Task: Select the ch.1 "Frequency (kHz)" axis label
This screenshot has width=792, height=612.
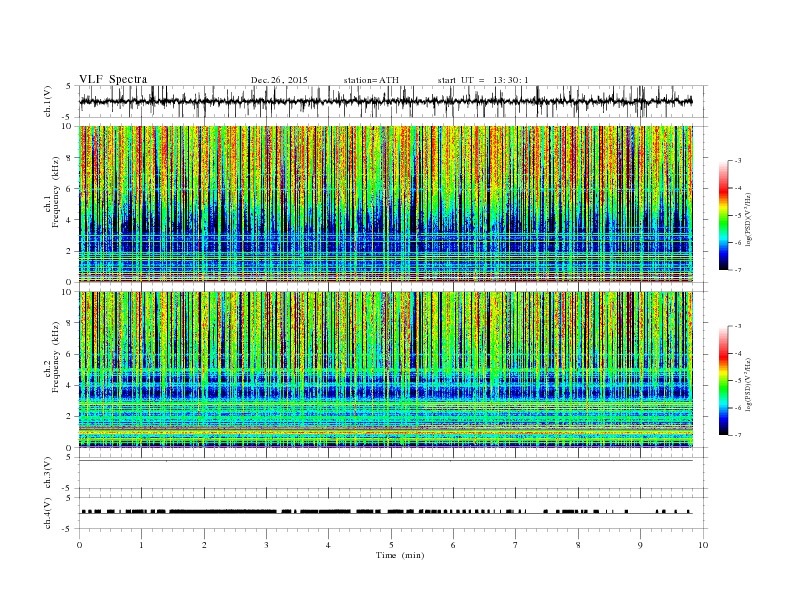Action: (56, 192)
